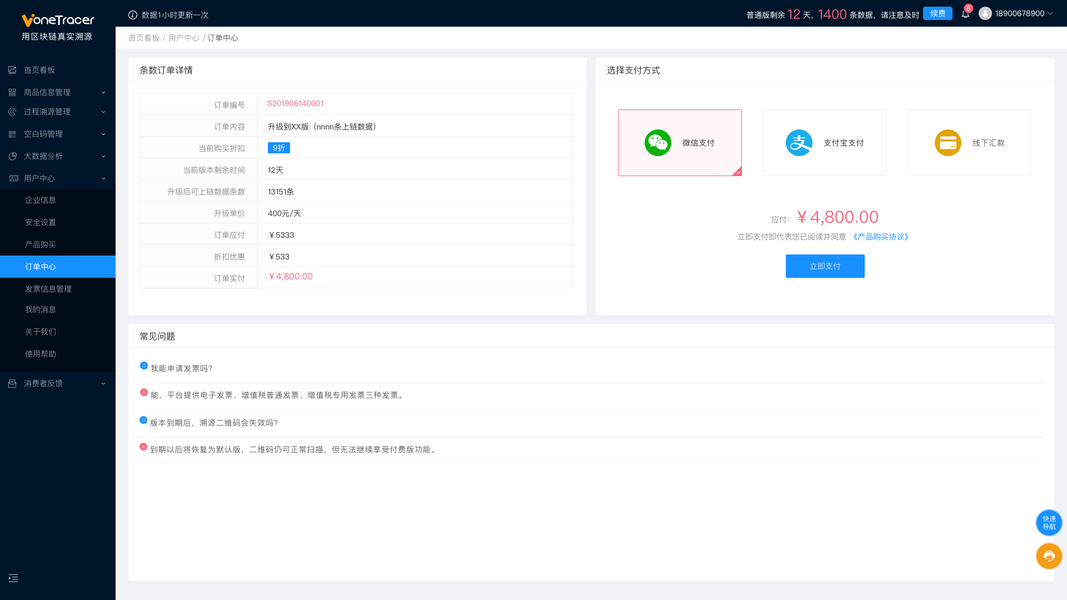Click the 续费 renew button

point(937,14)
